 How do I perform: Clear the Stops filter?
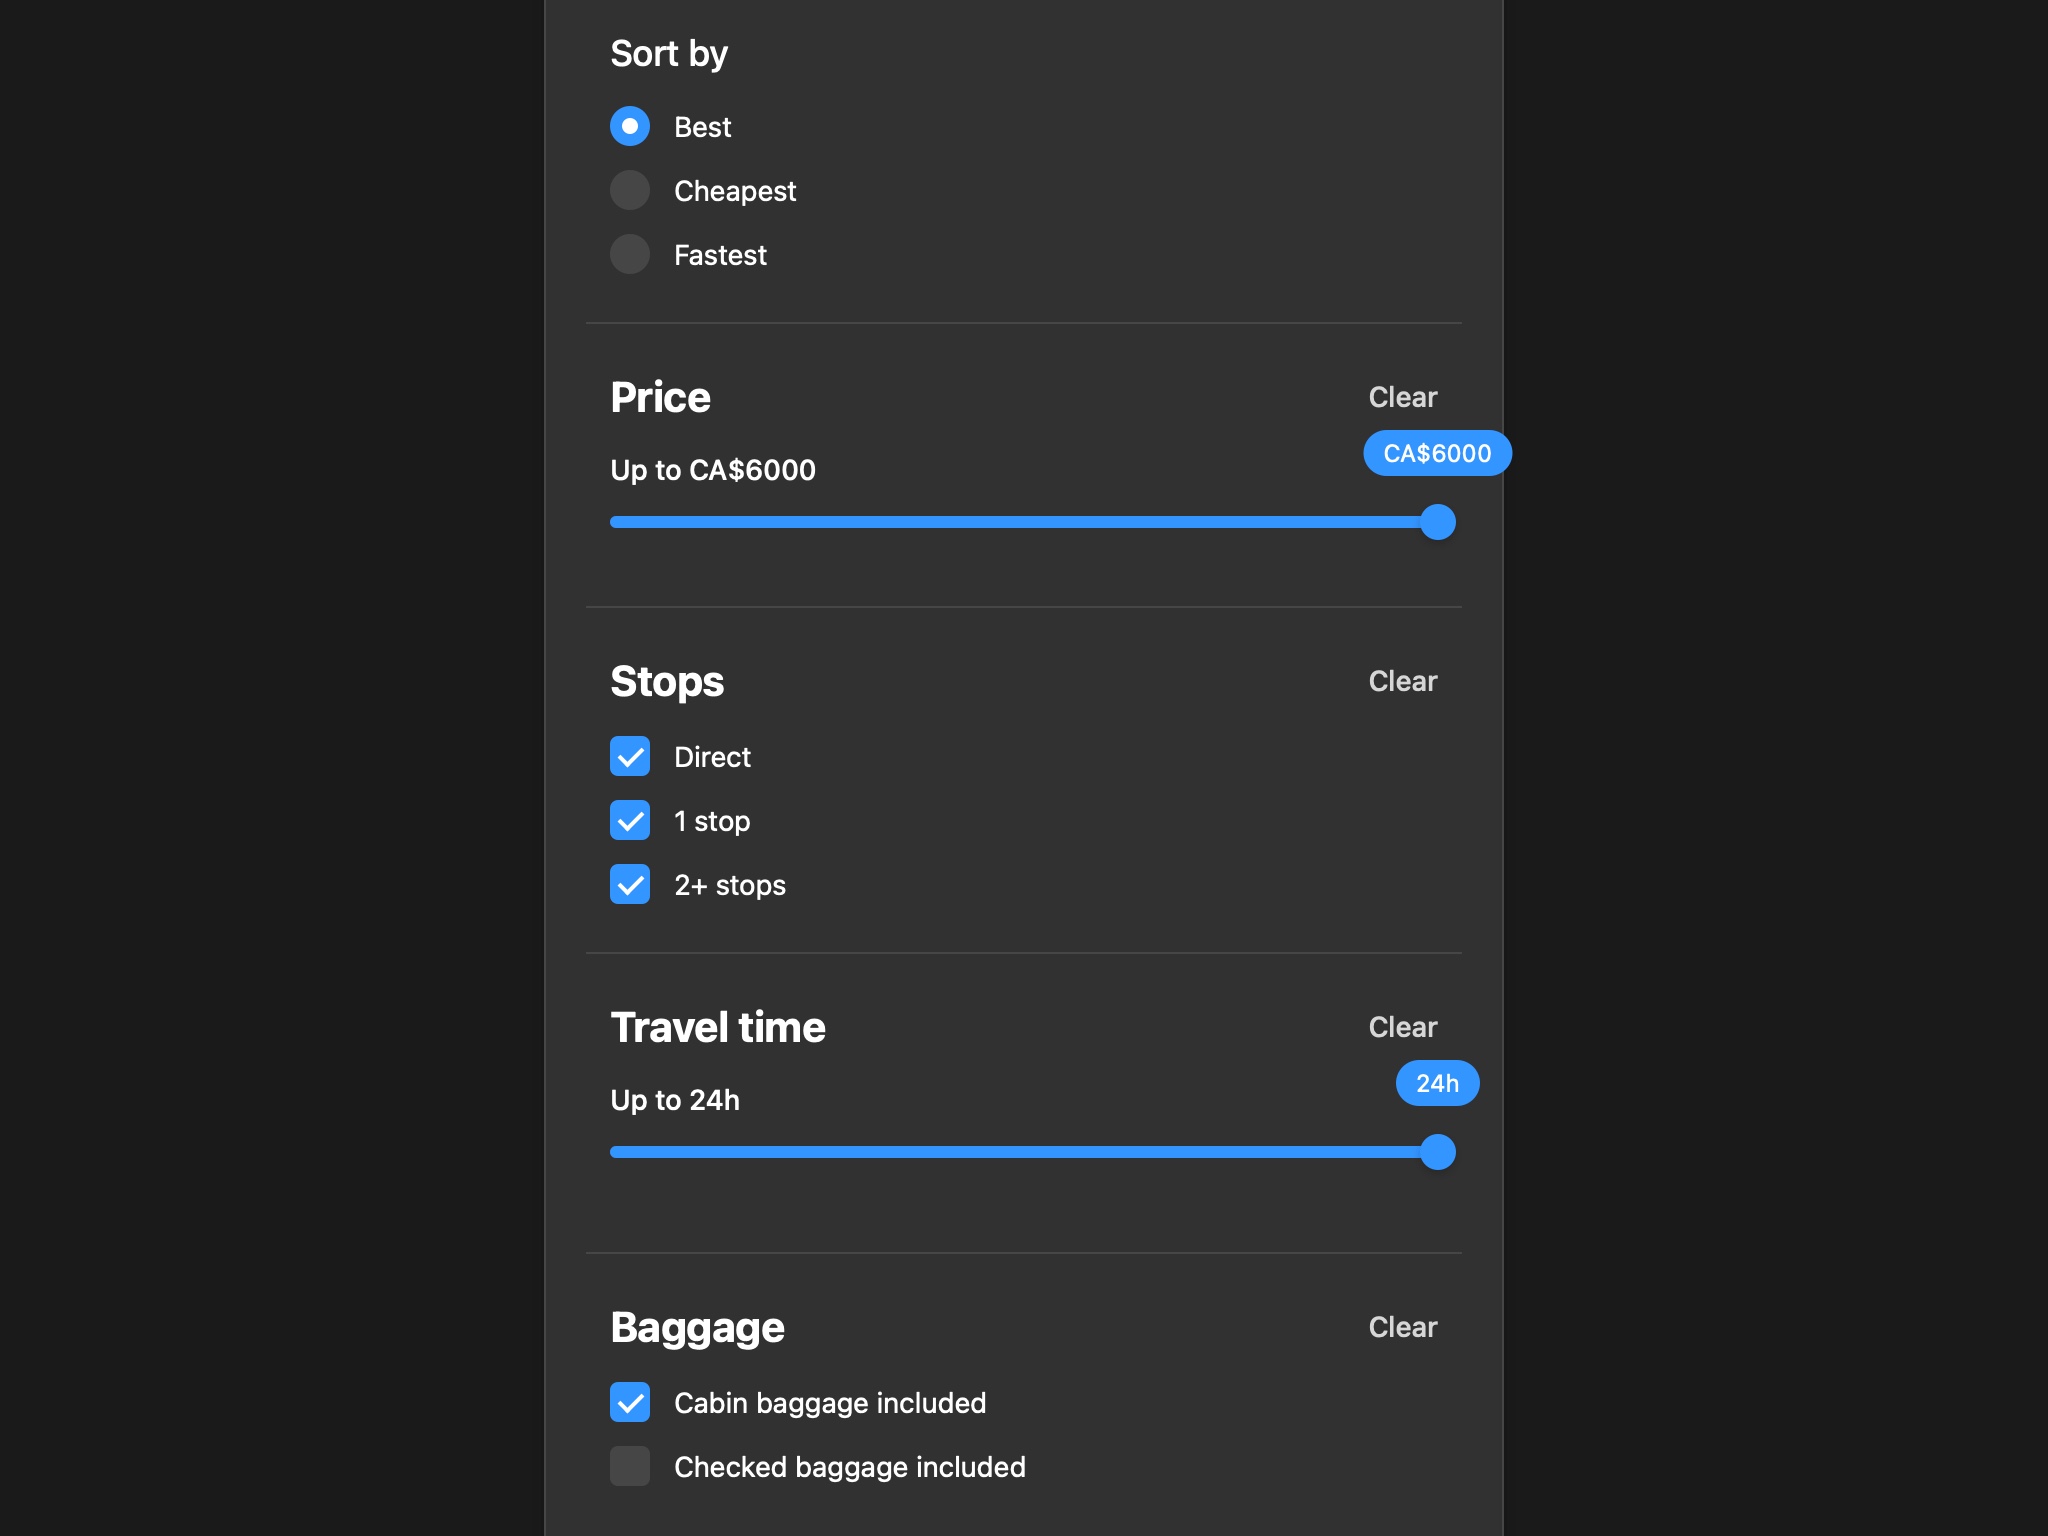tap(1402, 681)
